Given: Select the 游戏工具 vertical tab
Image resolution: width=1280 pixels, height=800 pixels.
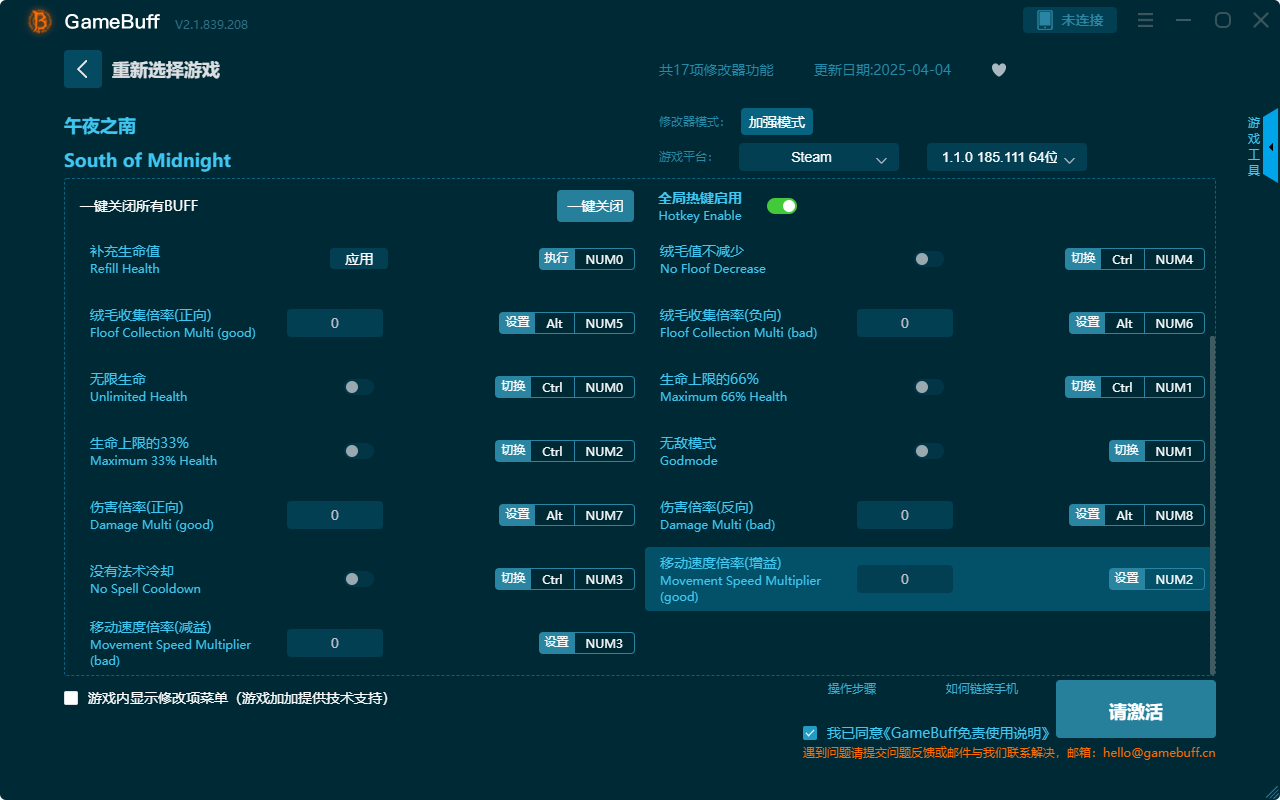Looking at the screenshot, I should coord(1252,146).
